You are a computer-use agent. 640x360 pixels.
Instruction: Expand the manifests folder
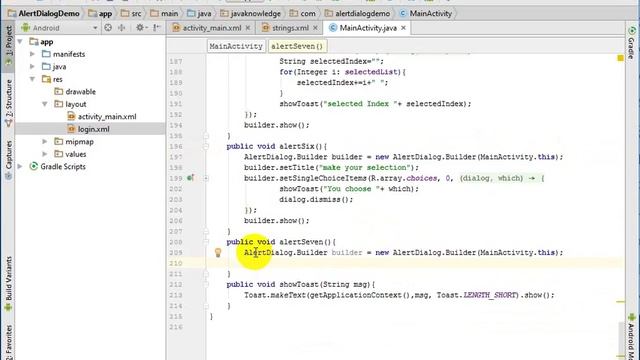coord(32,54)
